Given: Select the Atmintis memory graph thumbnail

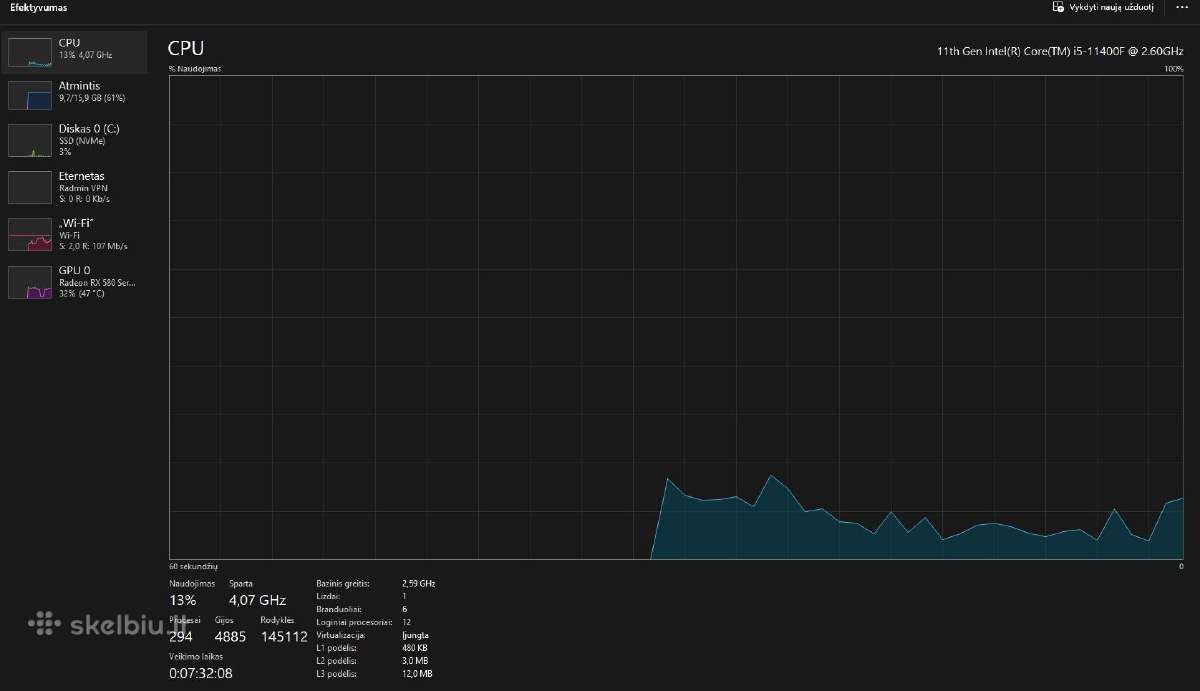Looking at the screenshot, I should point(30,95).
